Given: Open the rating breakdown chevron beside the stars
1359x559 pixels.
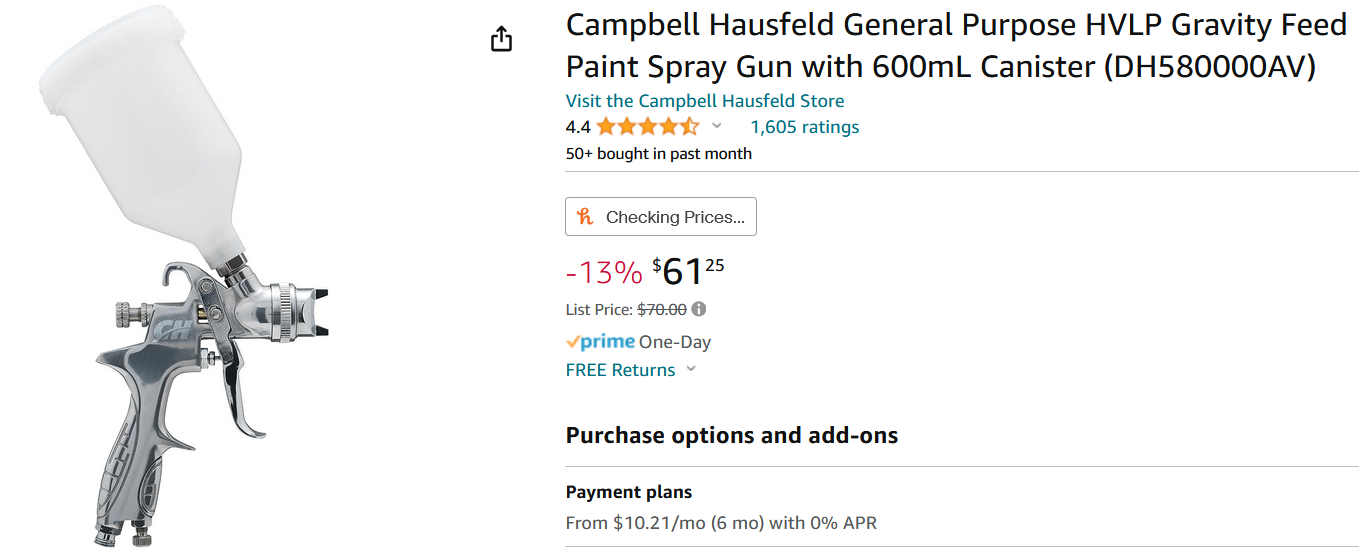Looking at the screenshot, I should coord(716,126).
